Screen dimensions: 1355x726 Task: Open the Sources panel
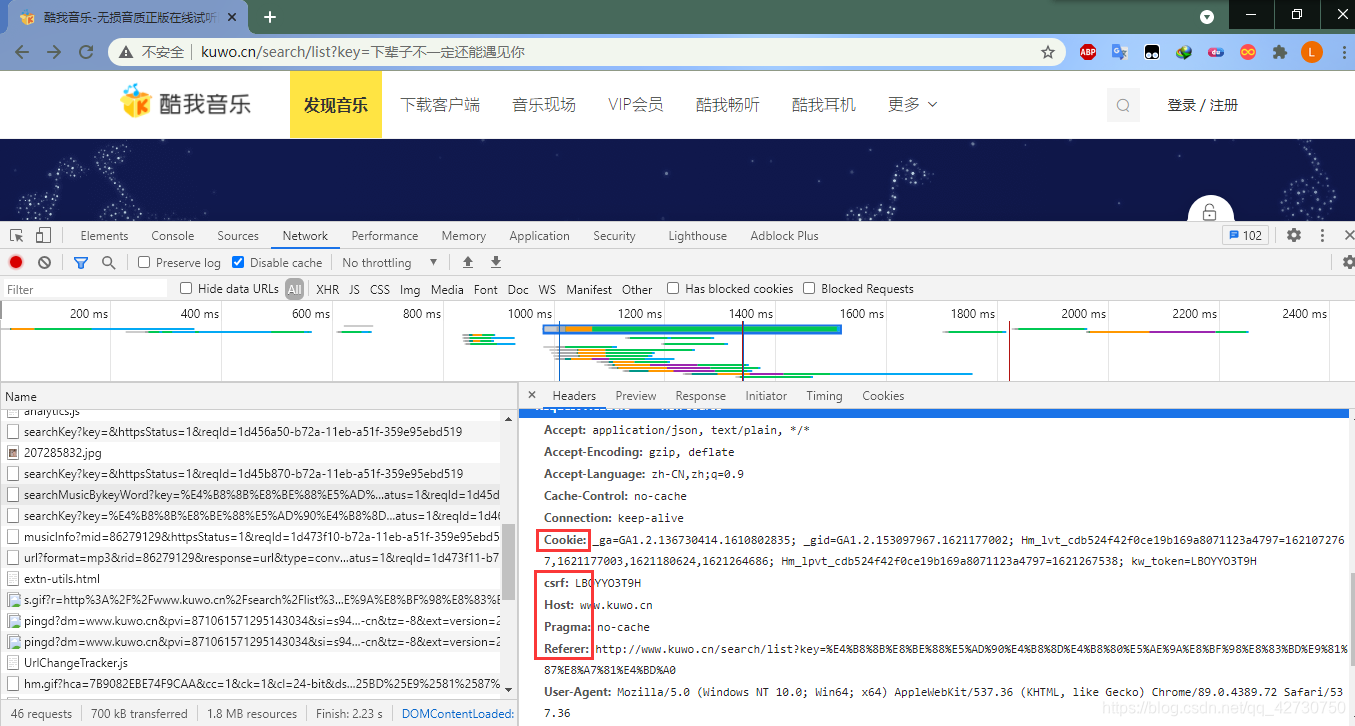[238, 236]
